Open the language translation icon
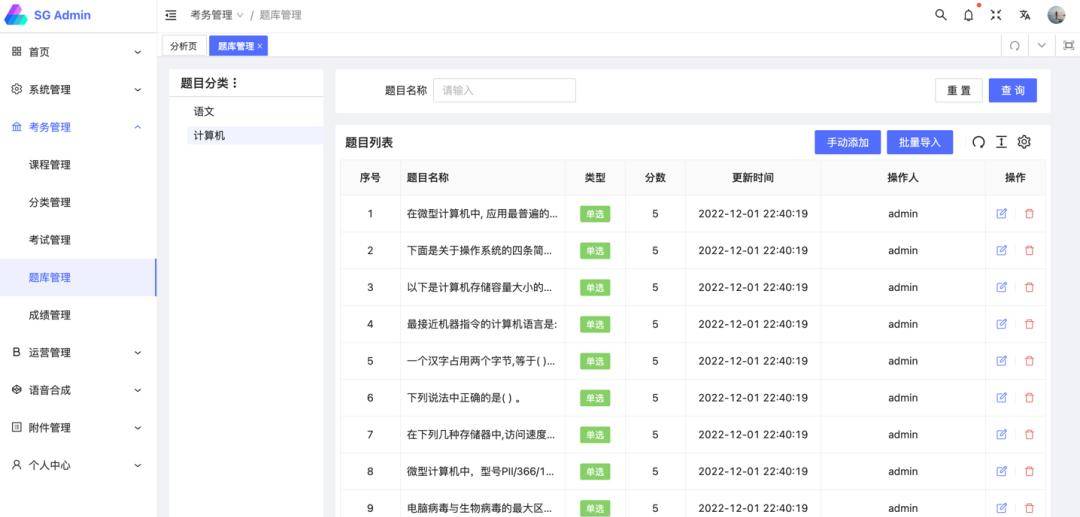Viewport: 1080px width, 517px height. click(x=1025, y=15)
